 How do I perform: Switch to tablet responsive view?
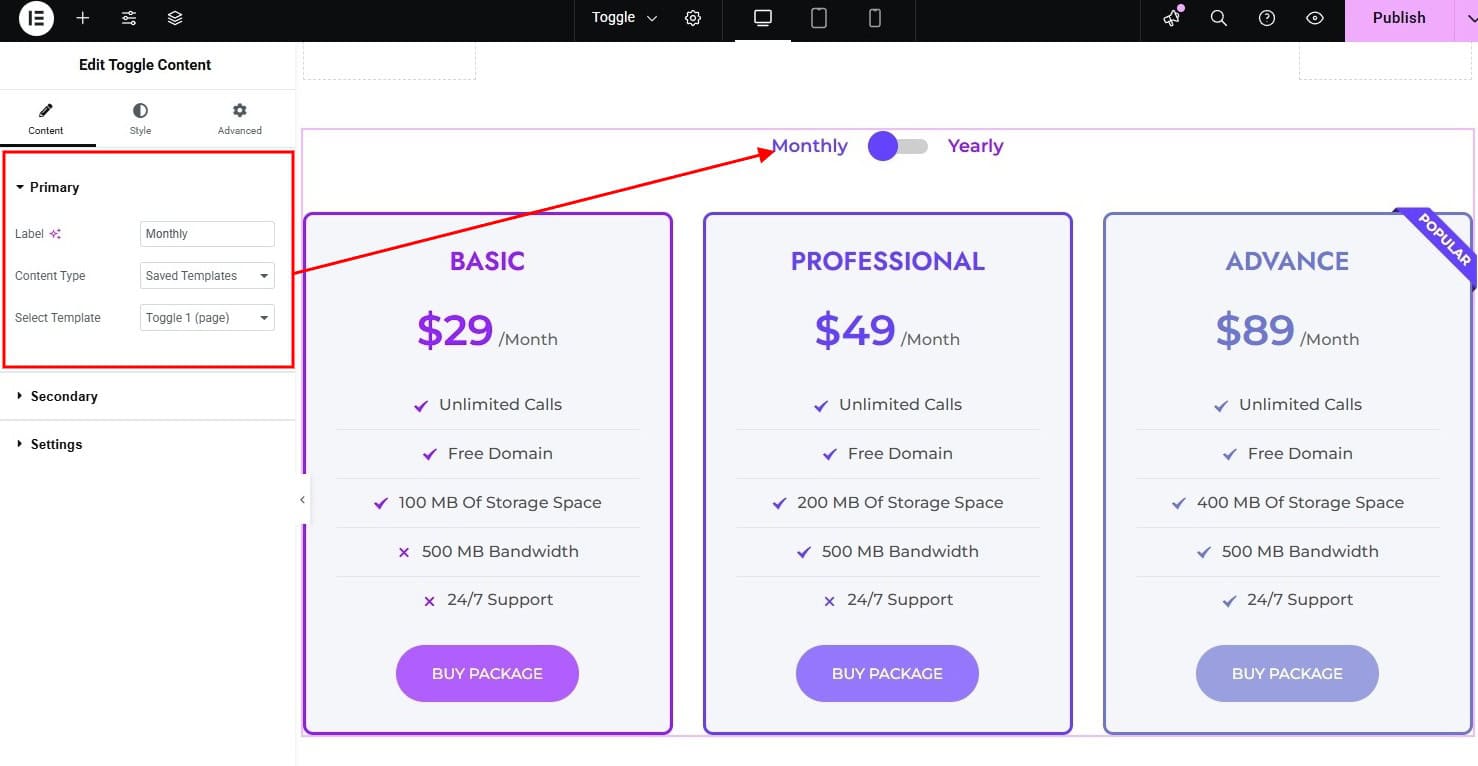(x=819, y=18)
